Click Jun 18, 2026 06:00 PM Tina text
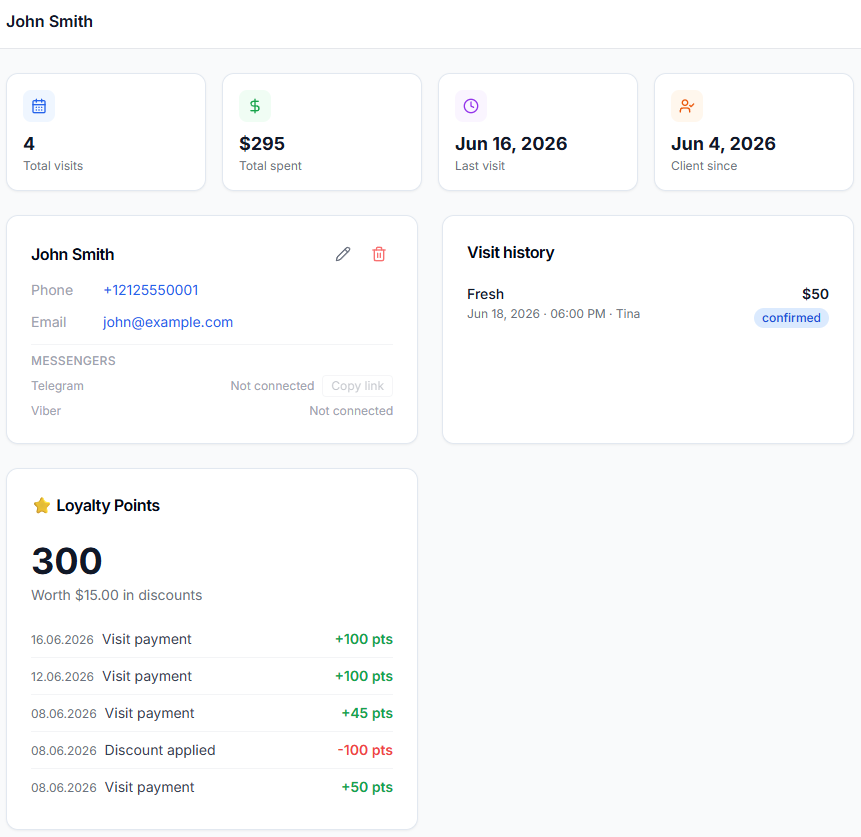This screenshot has width=861, height=837. pos(554,314)
